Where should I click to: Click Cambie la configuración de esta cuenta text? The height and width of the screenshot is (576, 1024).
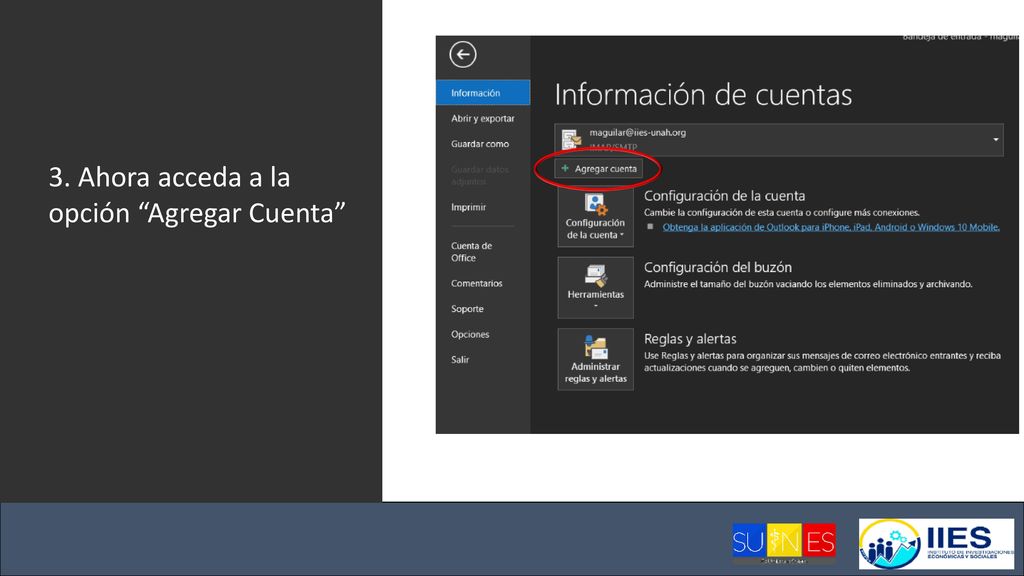pyautogui.click(x=782, y=213)
